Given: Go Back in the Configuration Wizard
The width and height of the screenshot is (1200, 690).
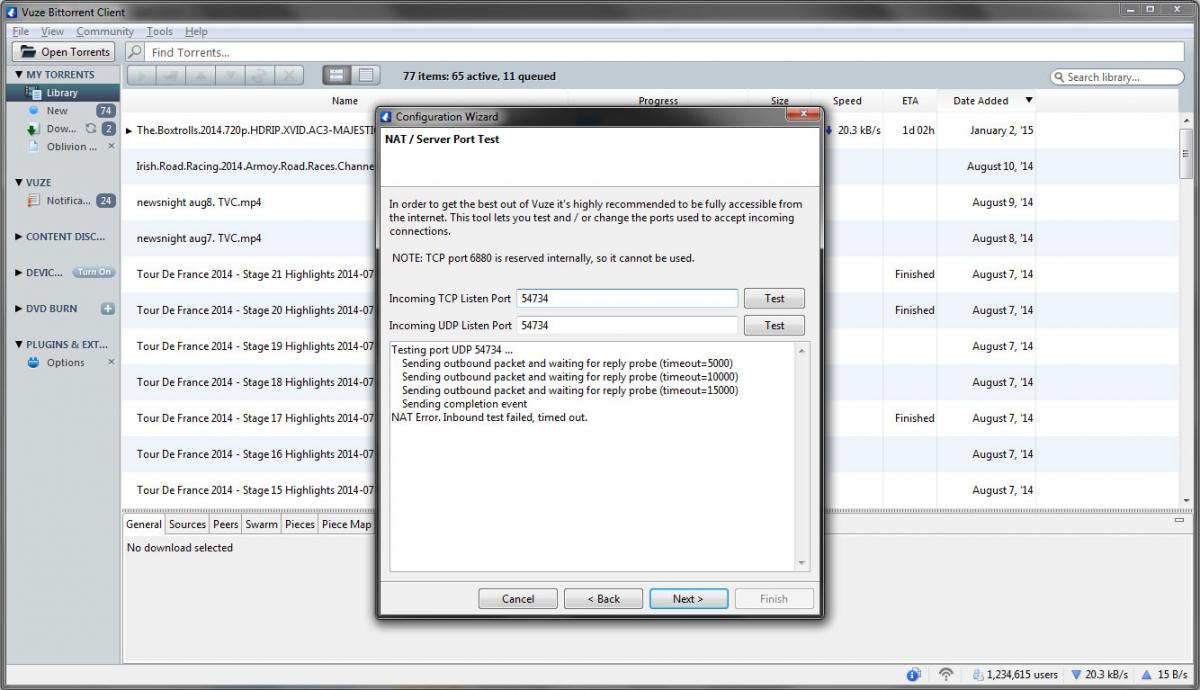Looking at the screenshot, I should pos(603,599).
